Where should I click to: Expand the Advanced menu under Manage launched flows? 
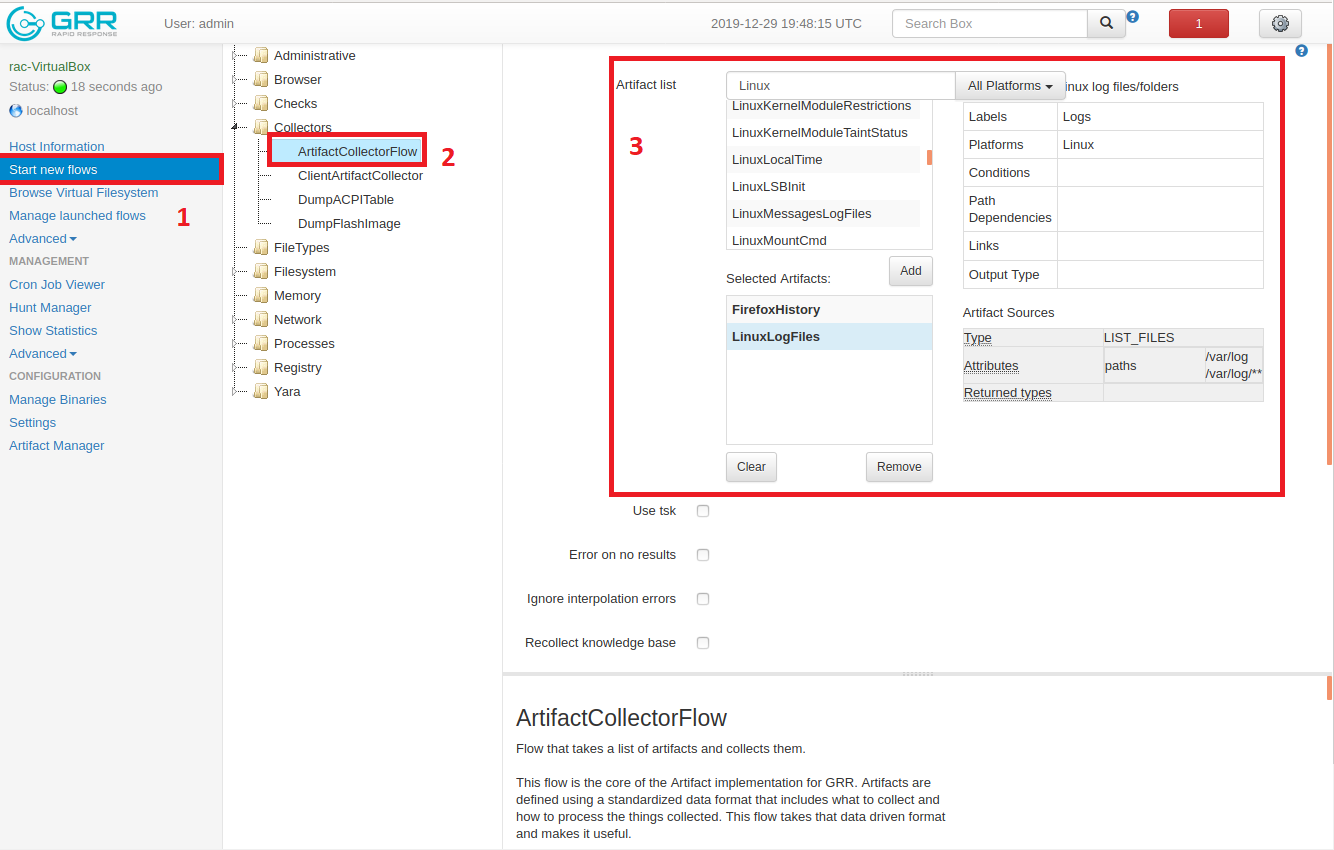click(x=42, y=239)
